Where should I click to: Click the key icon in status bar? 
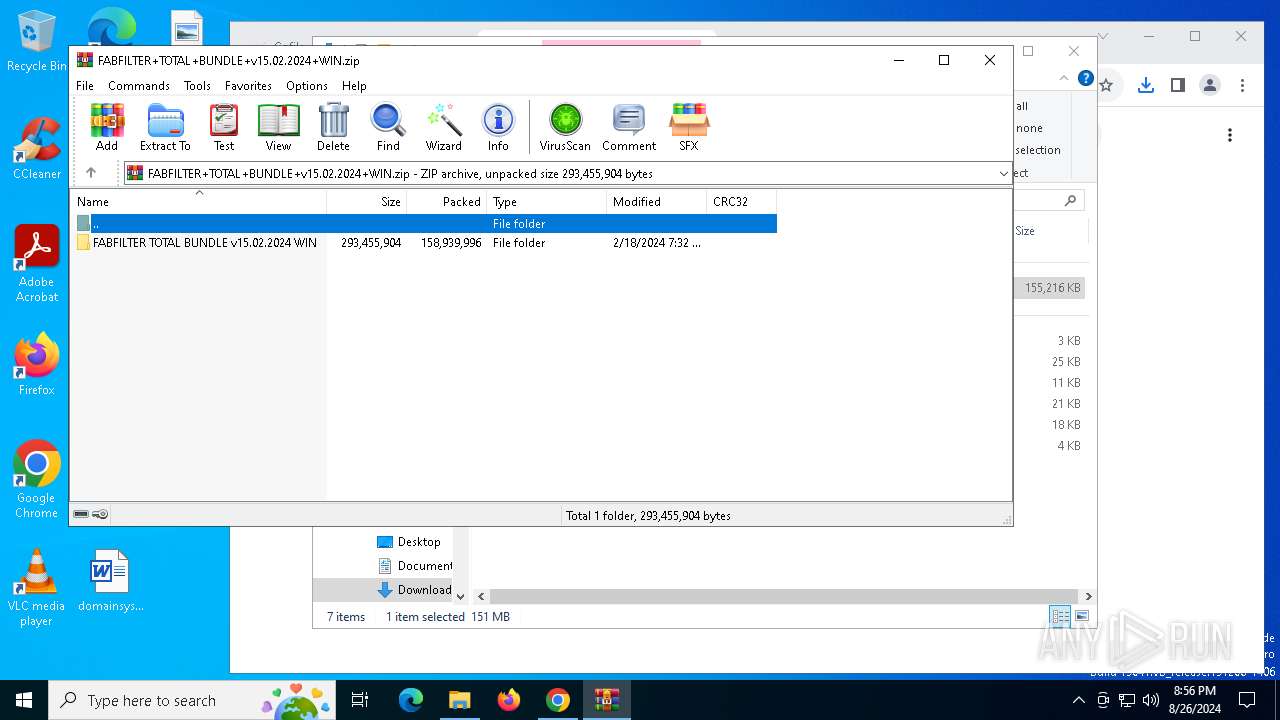point(100,514)
